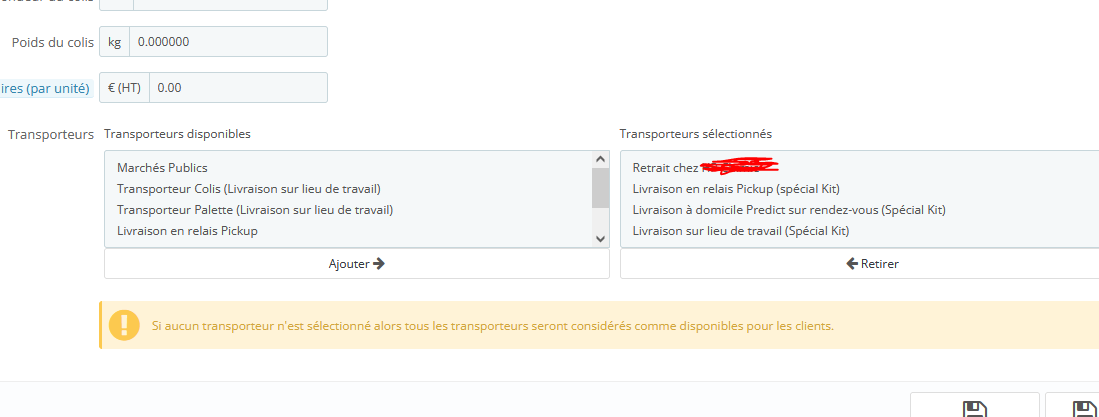Click the left floppy disk save icon
Screen dimensions: 1099x417
[974, 409]
